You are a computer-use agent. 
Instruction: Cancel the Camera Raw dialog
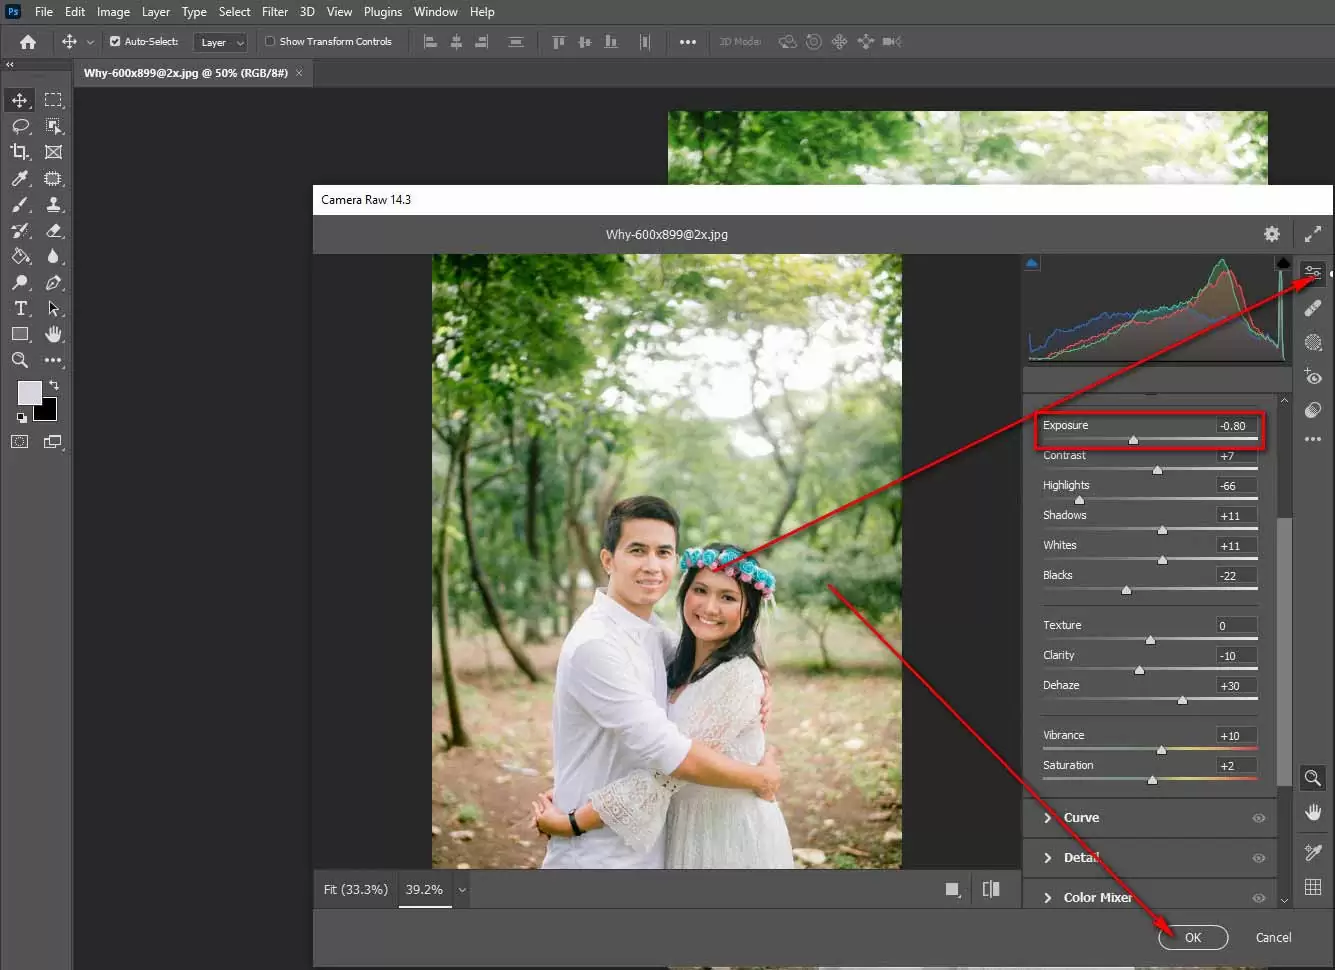1273,937
